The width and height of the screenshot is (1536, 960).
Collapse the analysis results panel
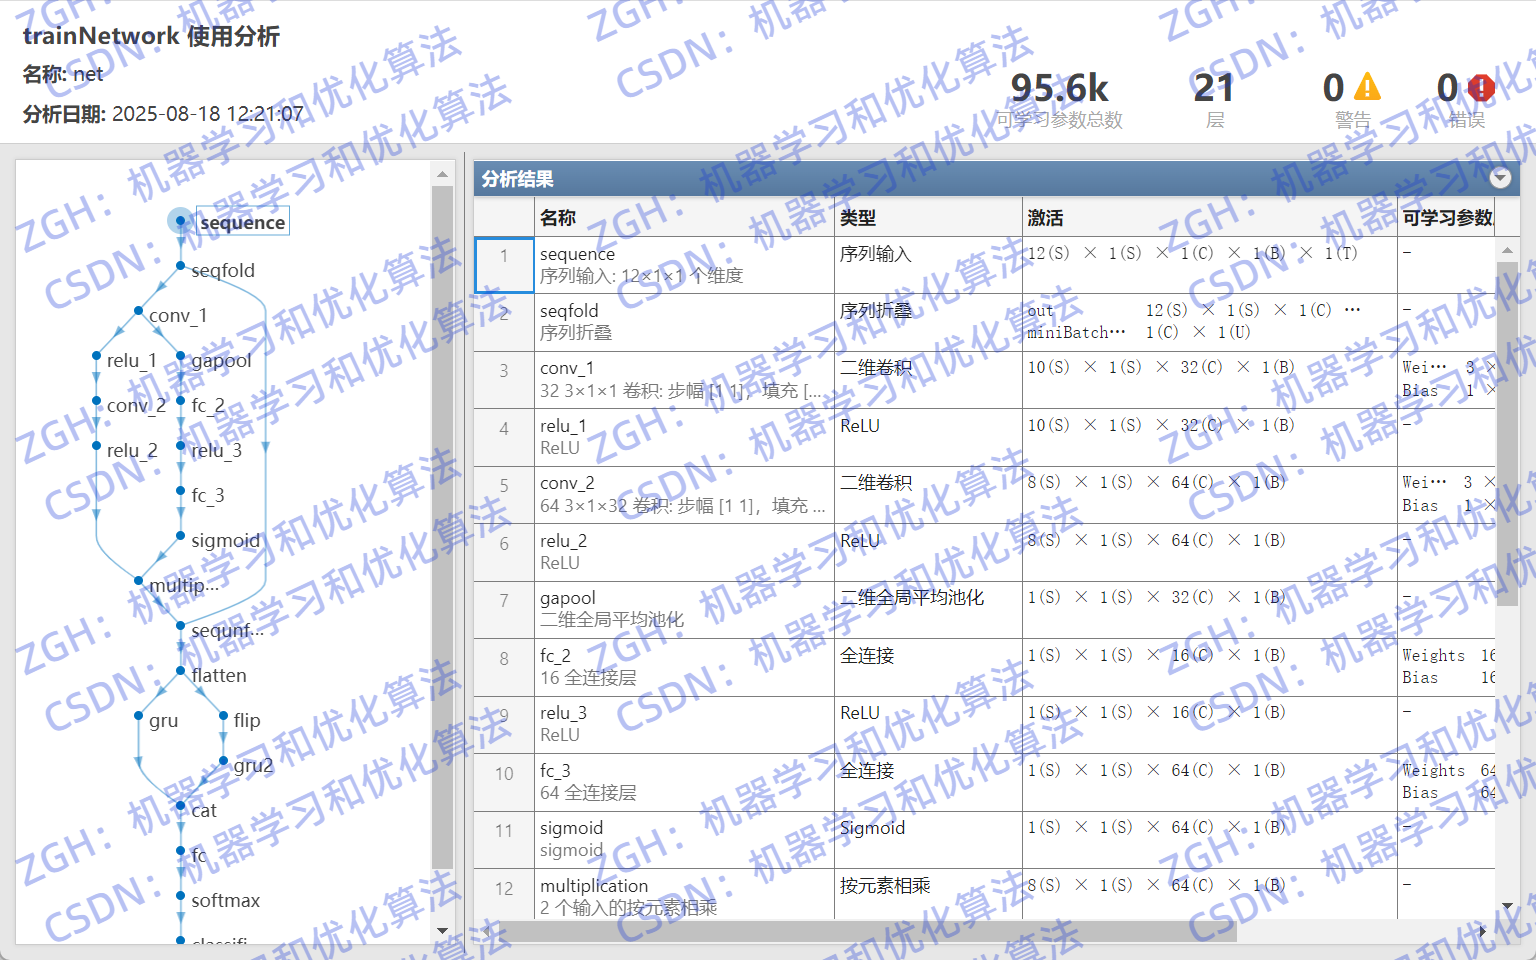click(x=1500, y=178)
